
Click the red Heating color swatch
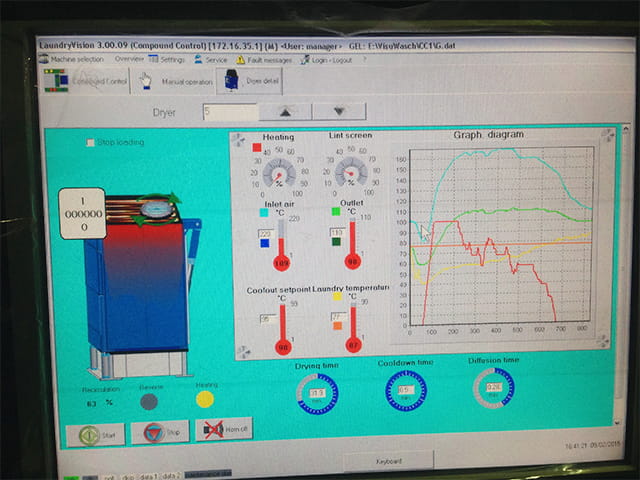256,147
